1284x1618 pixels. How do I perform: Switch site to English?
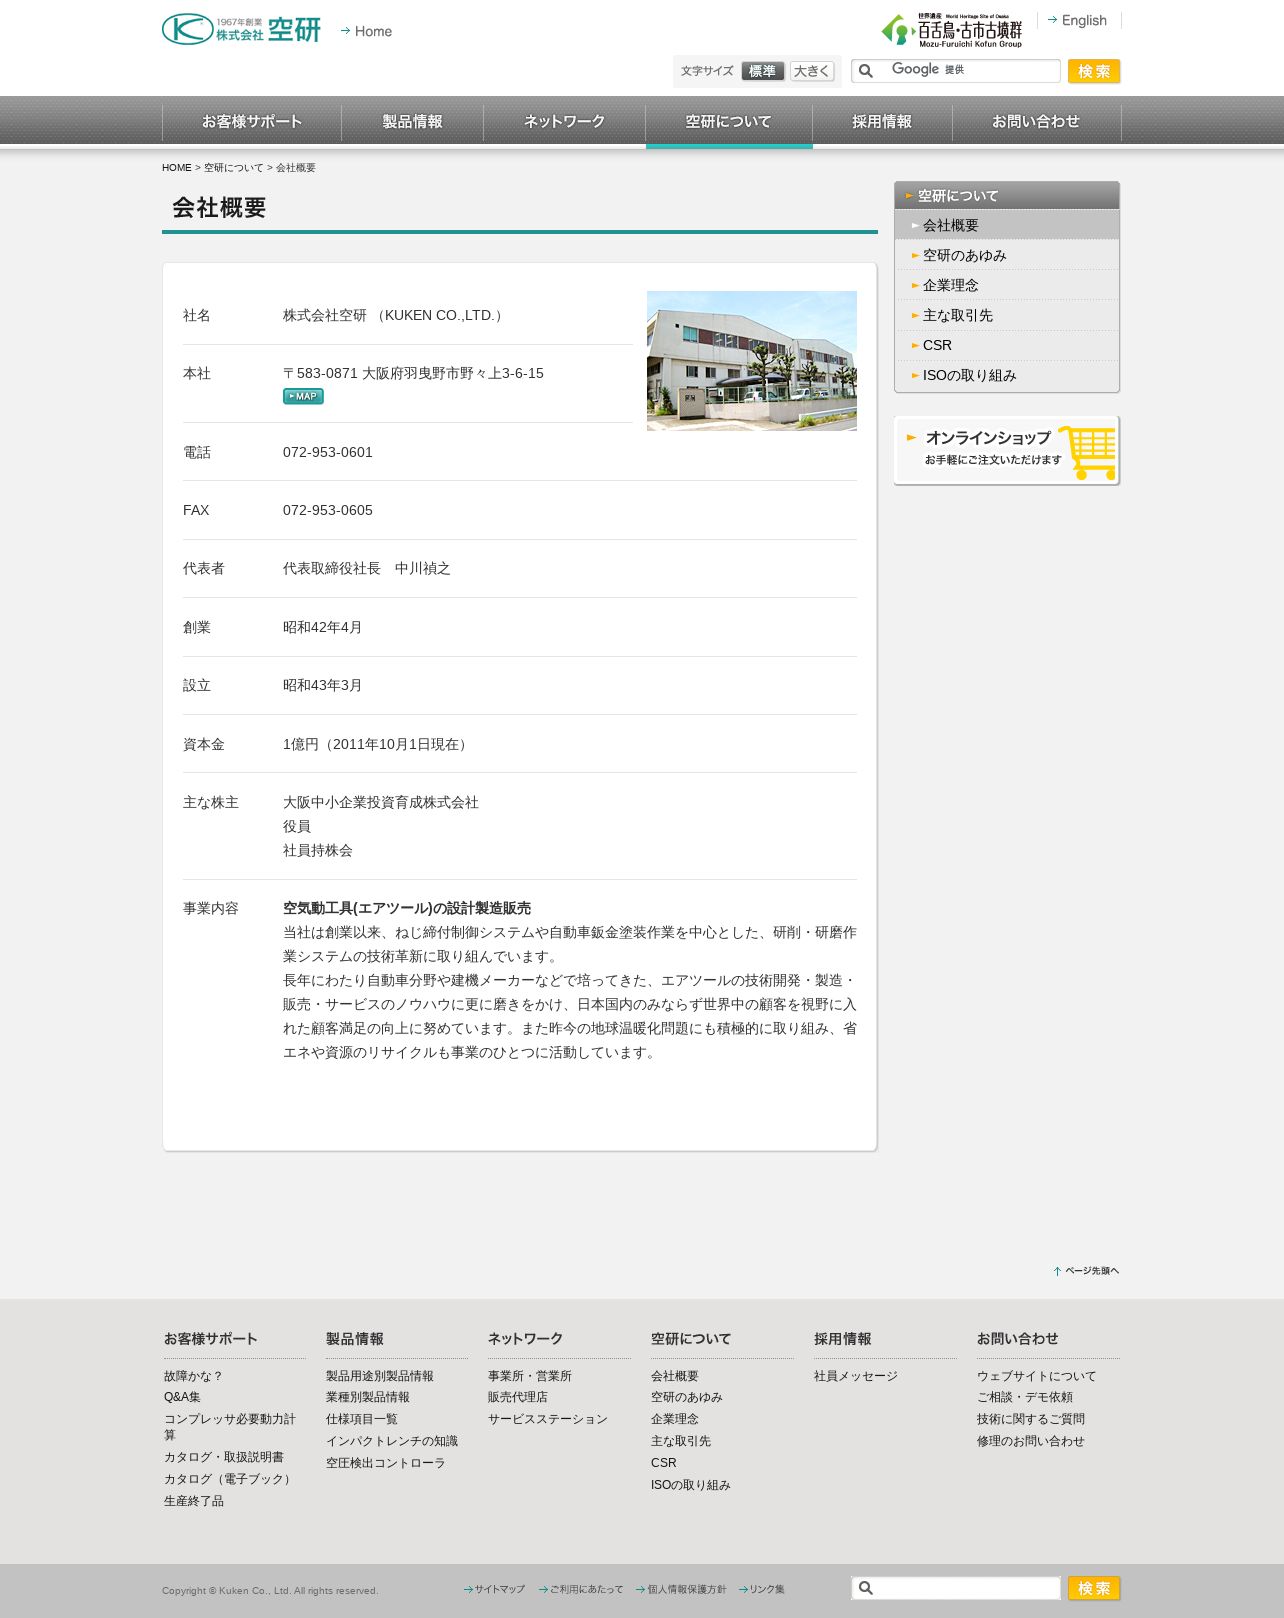1078,20
